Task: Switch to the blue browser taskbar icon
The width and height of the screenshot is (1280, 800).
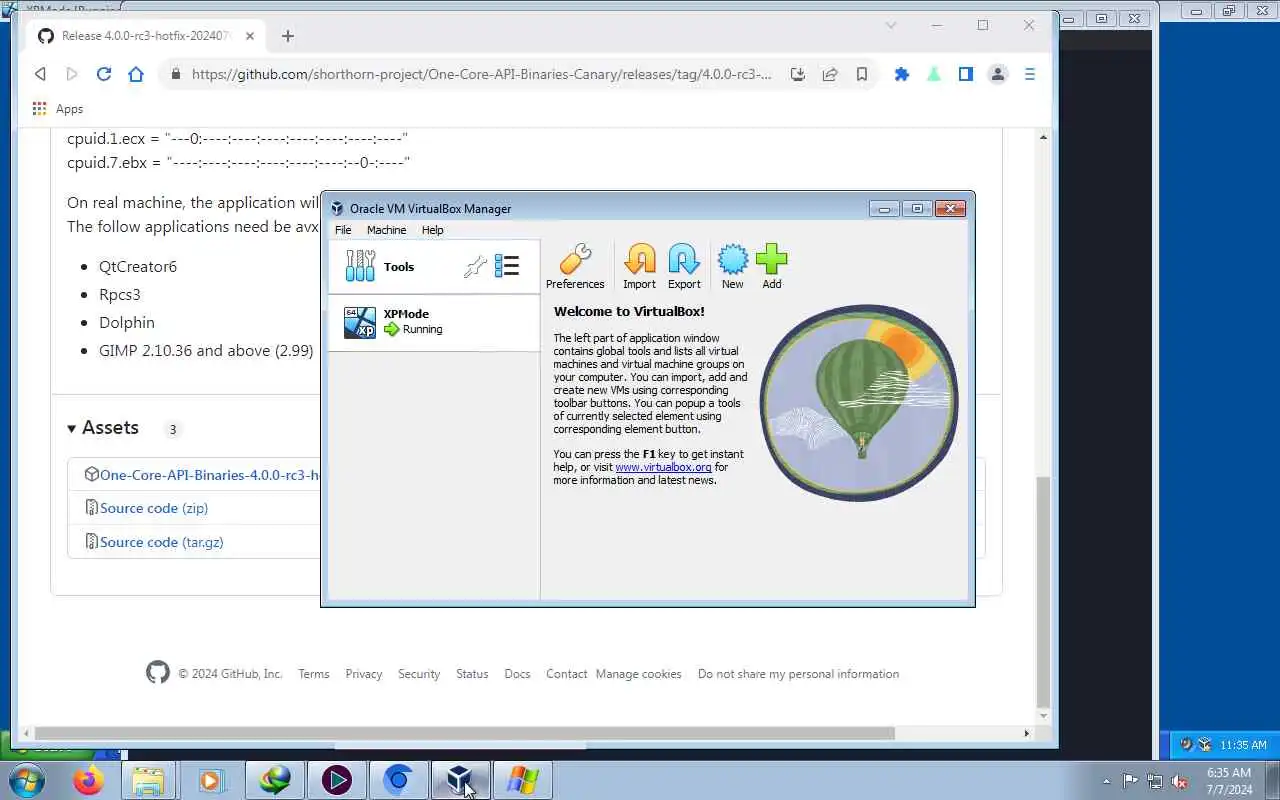Action: 399,780
